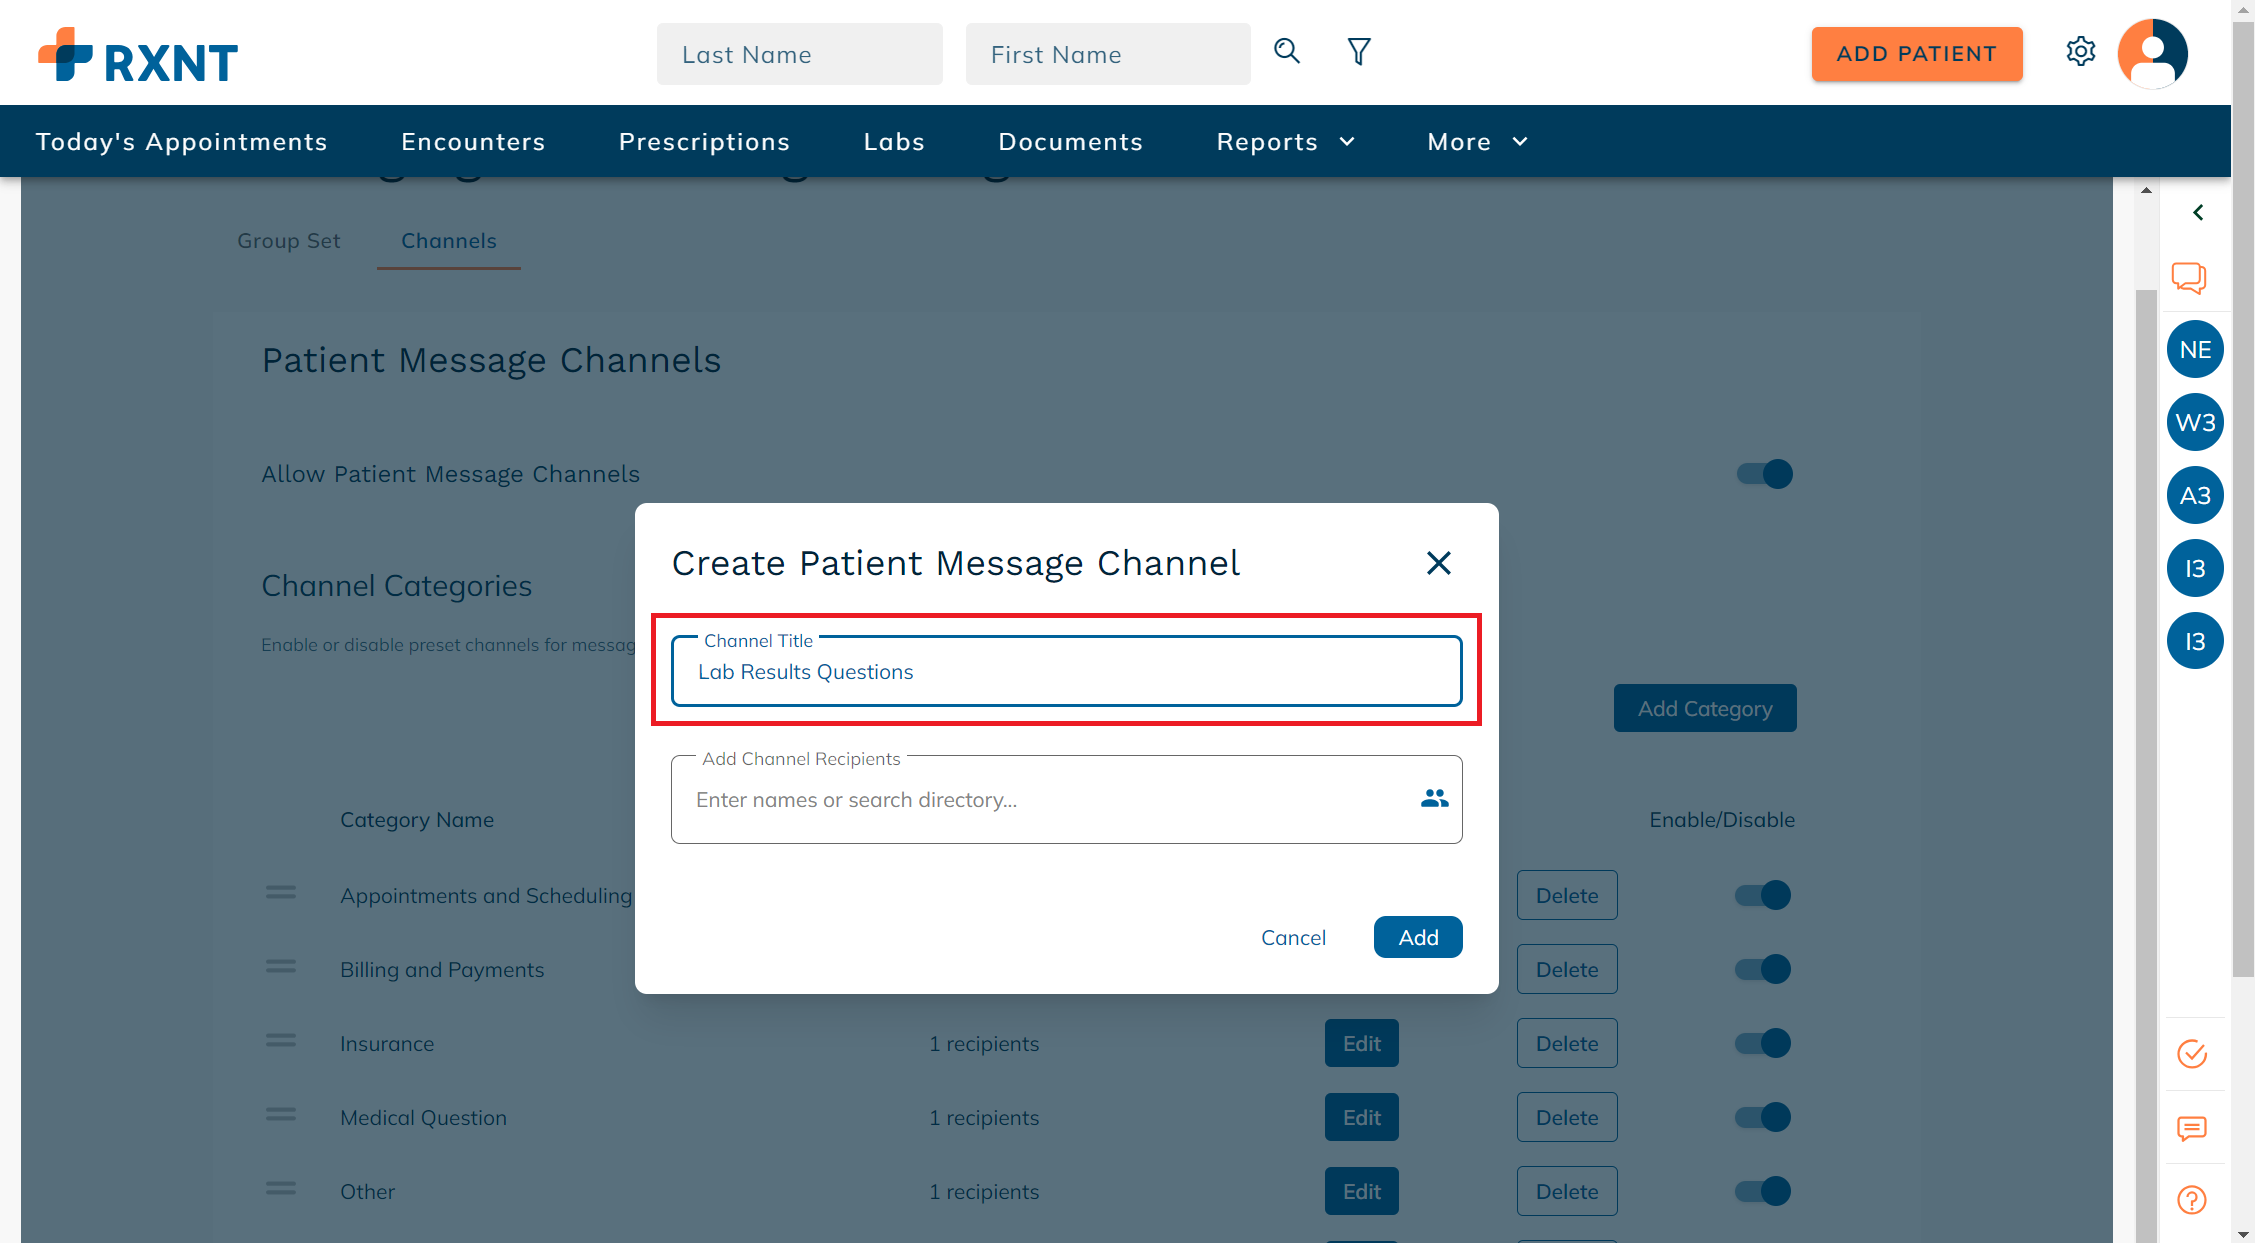2255x1243 pixels.
Task: Toggle Other category enable switch
Action: point(1763,1191)
